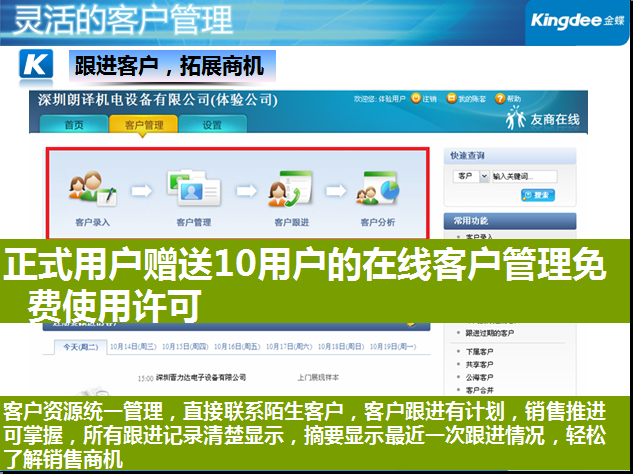Screen dimensions: 633x474
Task: Switch to the 首页 tab
Action: click(74, 124)
